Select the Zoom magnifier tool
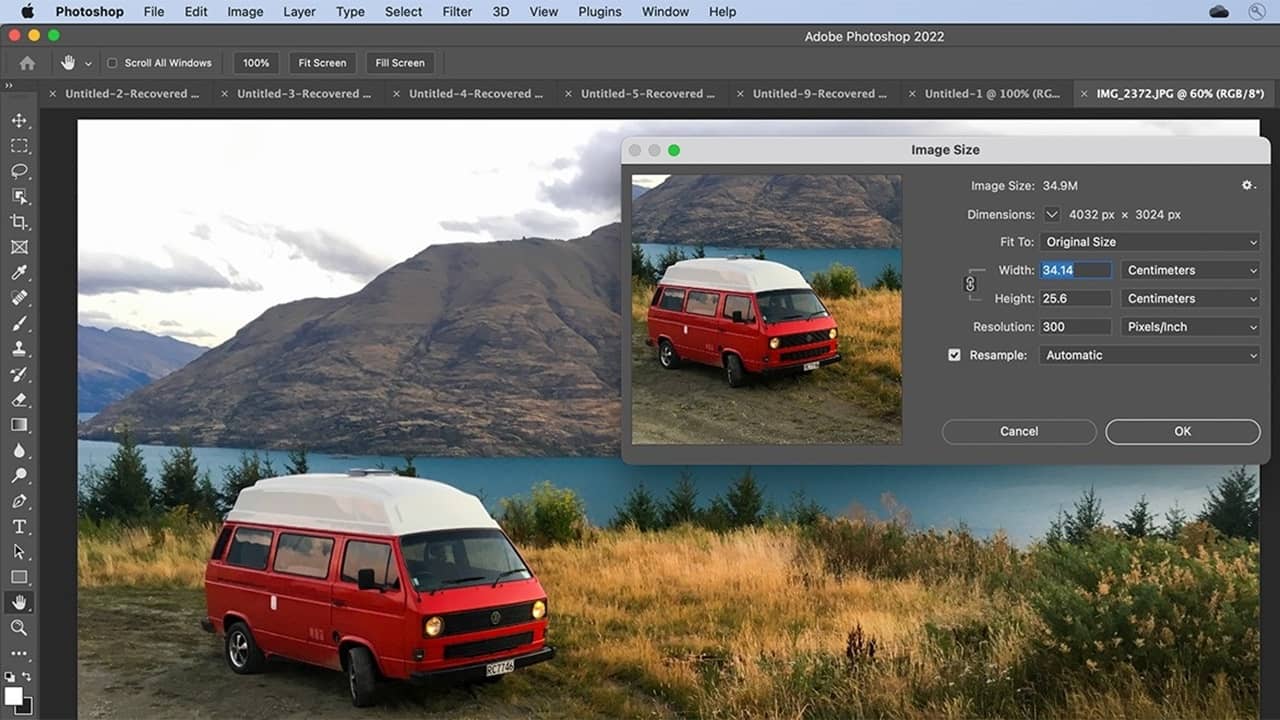The height and width of the screenshot is (720, 1280). tap(19, 628)
